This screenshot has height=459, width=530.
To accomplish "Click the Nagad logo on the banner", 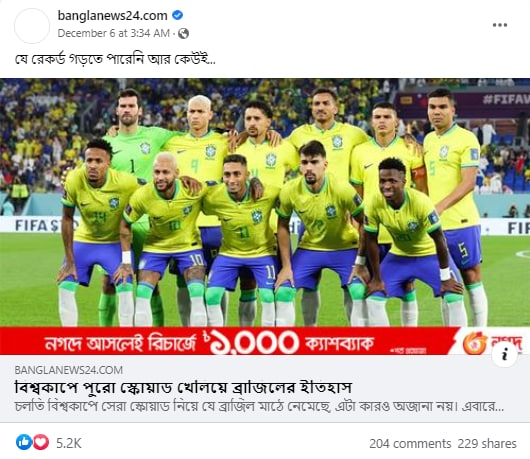I will tap(492, 343).
